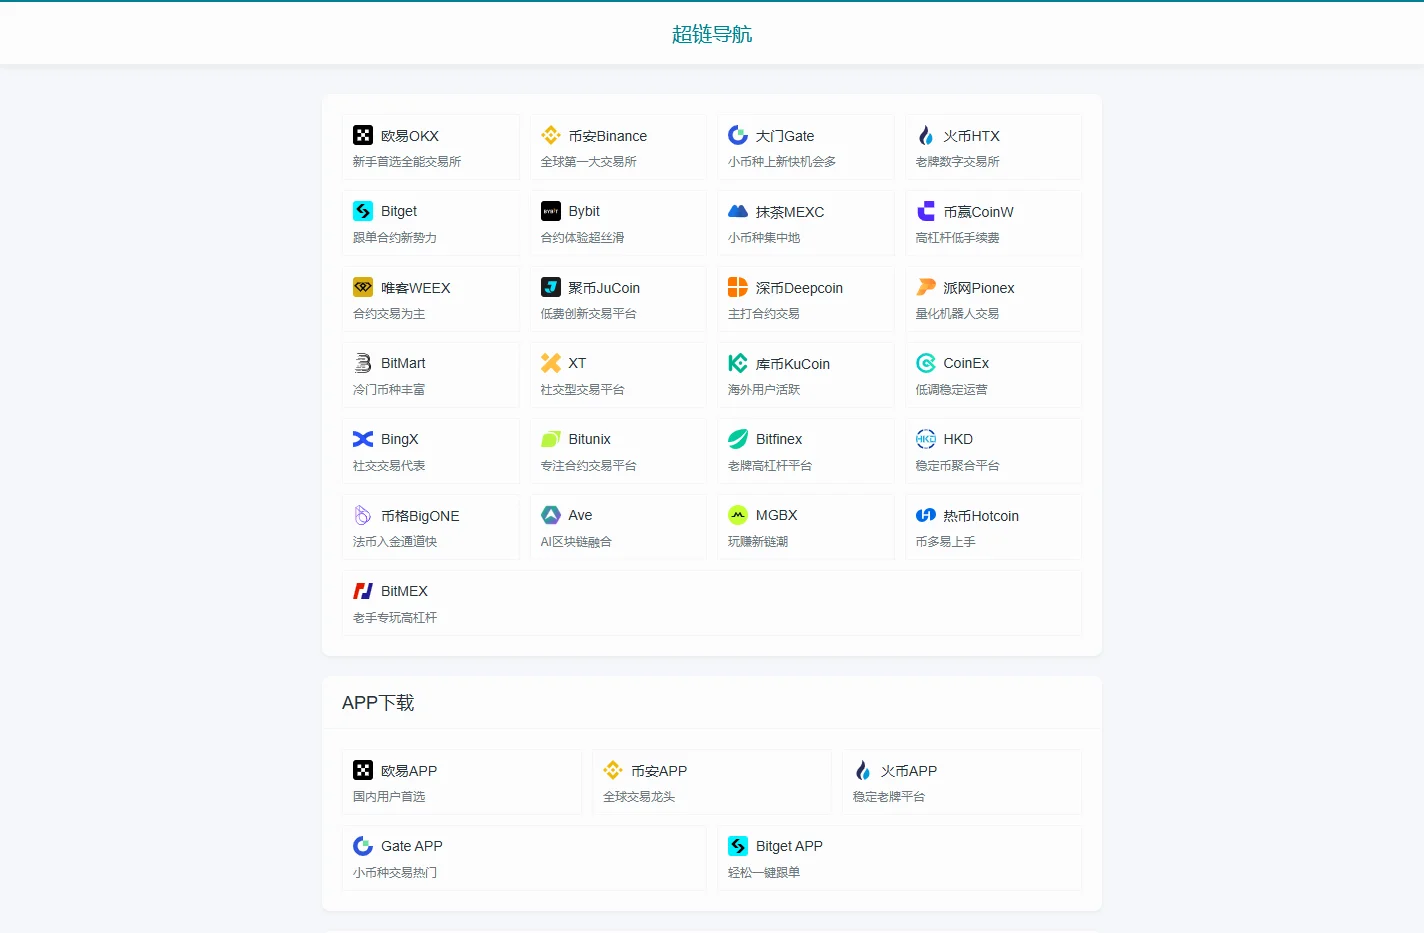
Task: Click the BitMart logo icon
Action: click(363, 363)
